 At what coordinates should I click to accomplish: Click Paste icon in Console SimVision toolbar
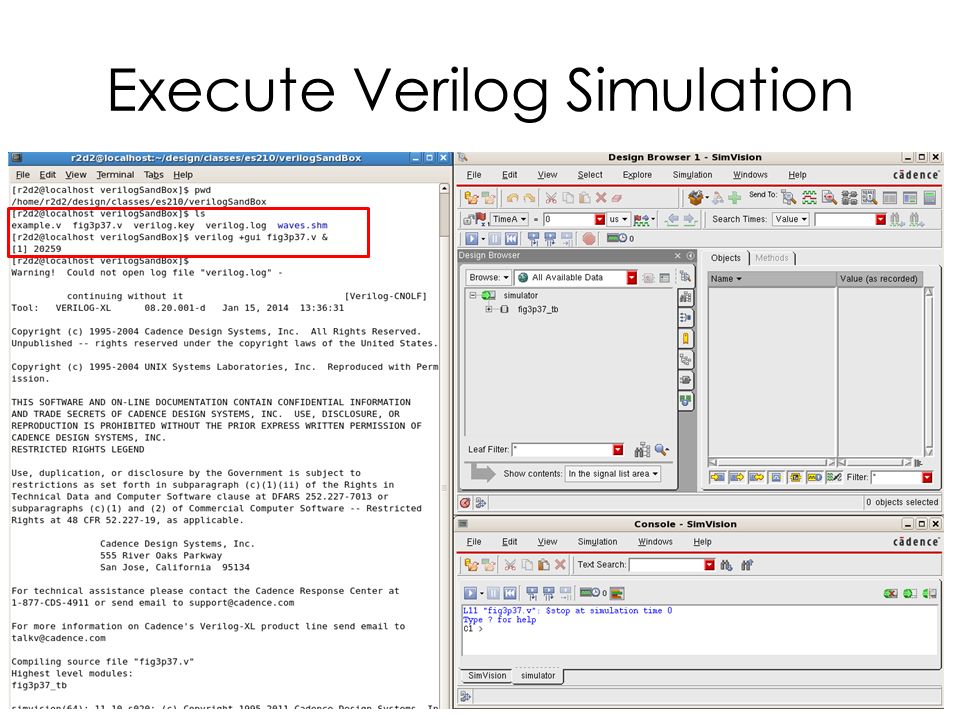pos(543,564)
